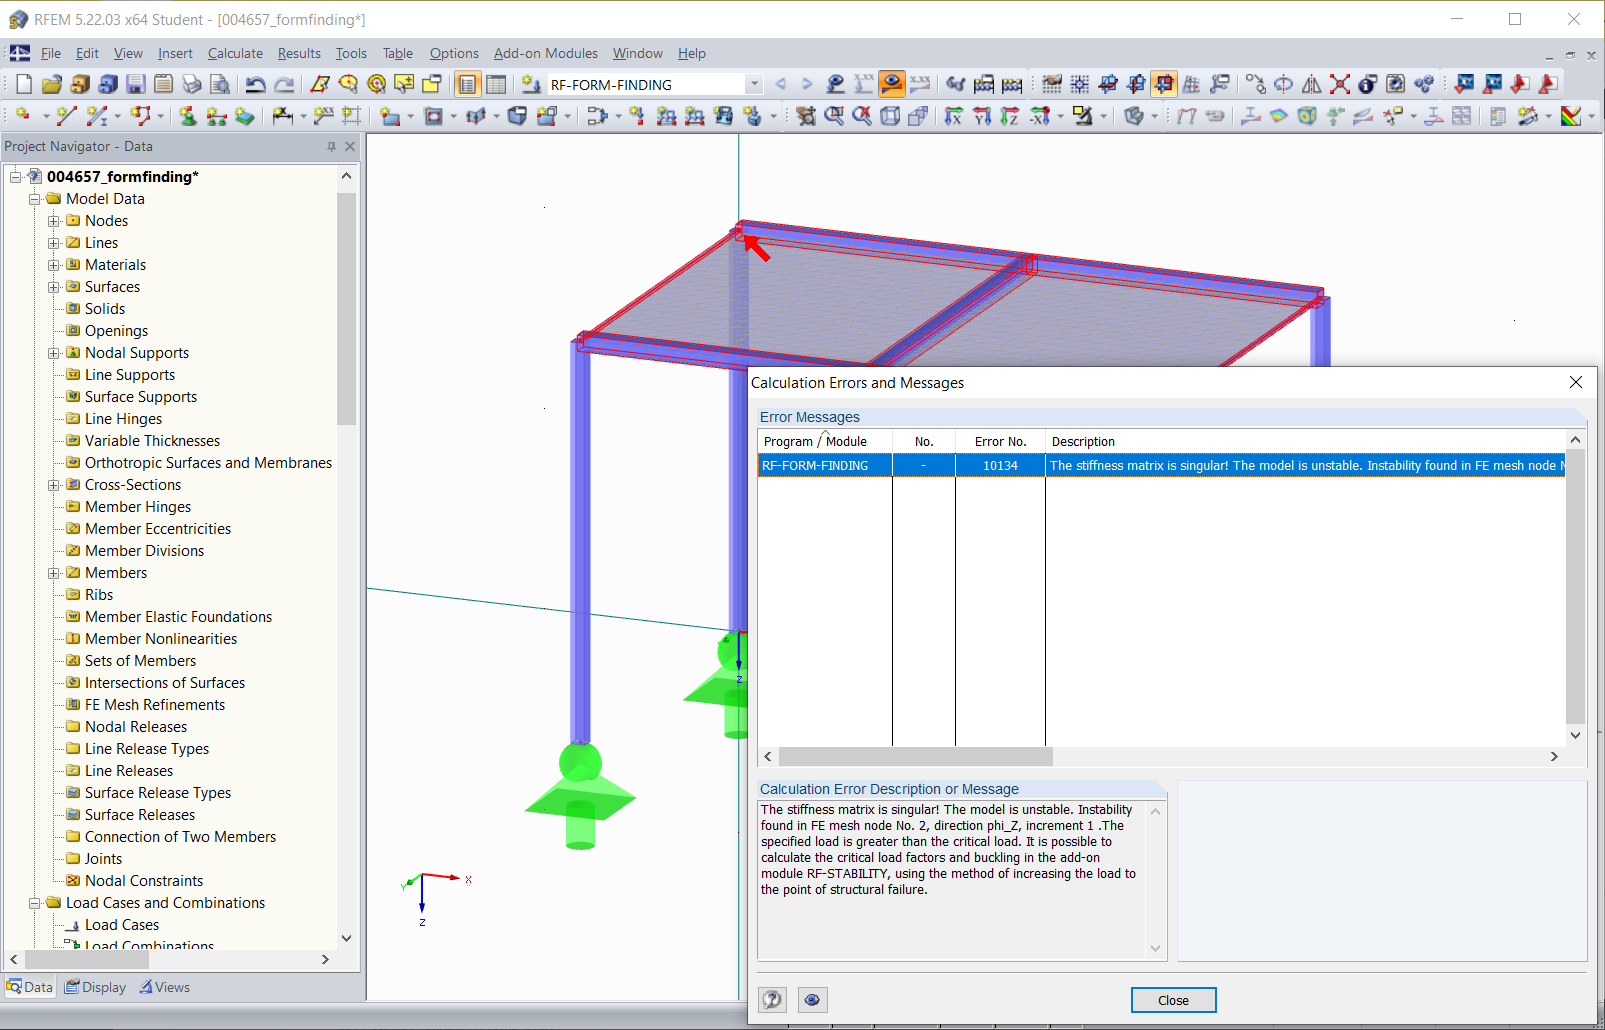The width and height of the screenshot is (1605, 1030).
Task: Click the eye visibility icon in the error dialog
Action: (x=812, y=1000)
